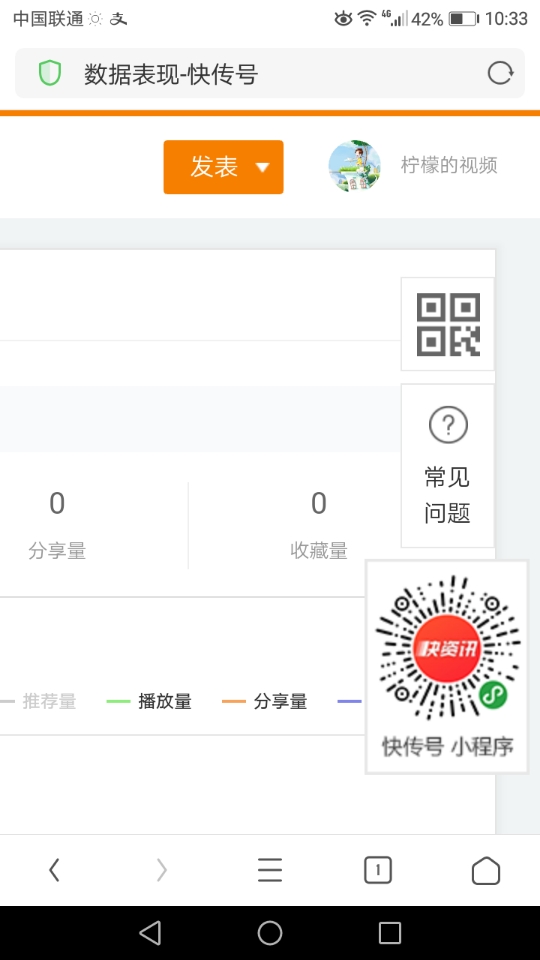540x960 pixels.
Task: Tap the 快传号 小程序 mini-program code
Action: coord(448,667)
